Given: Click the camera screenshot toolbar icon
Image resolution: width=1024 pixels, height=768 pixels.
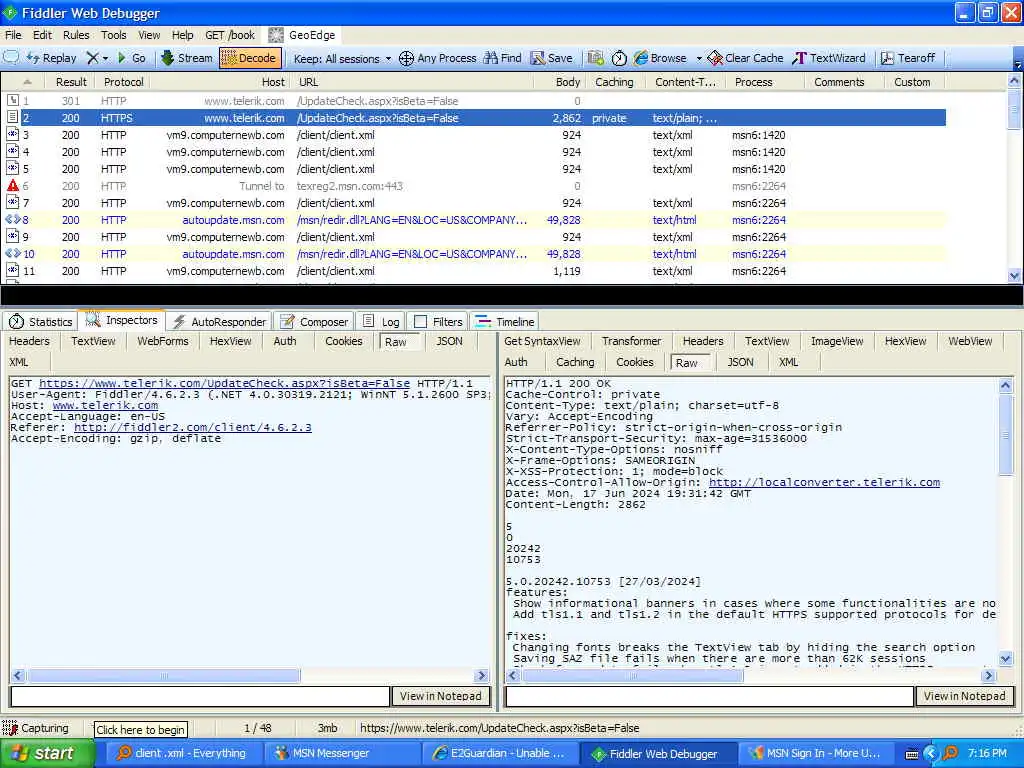Looking at the screenshot, I should (595, 58).
